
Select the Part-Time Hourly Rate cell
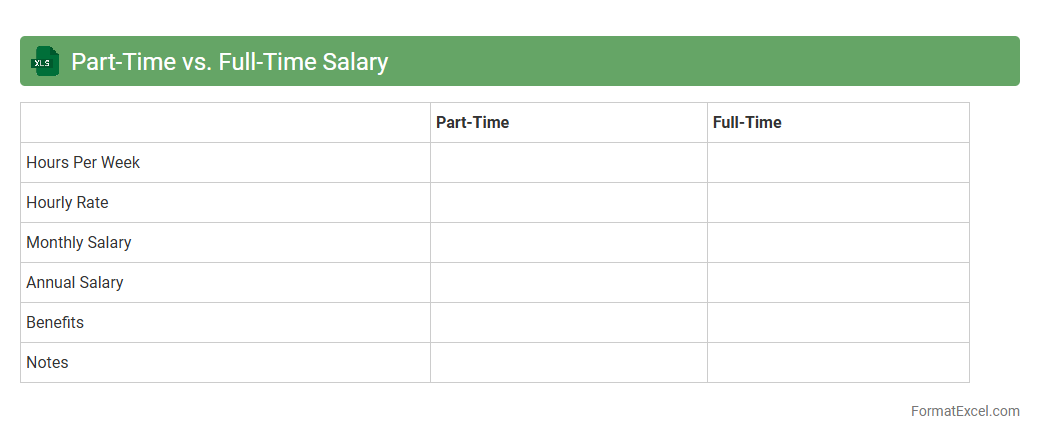(568, 202)
